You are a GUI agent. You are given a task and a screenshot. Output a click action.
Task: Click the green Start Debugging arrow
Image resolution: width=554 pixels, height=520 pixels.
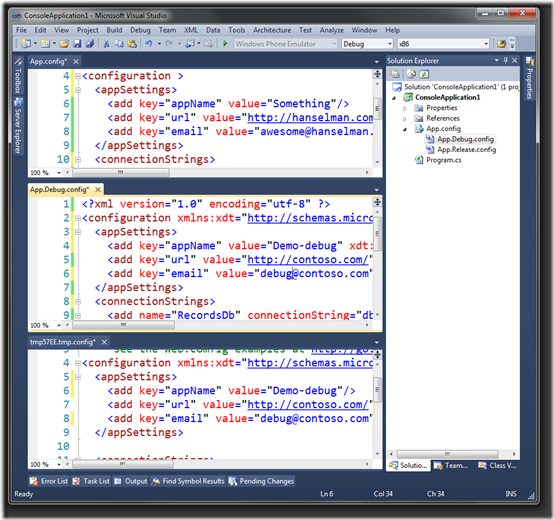225,44
